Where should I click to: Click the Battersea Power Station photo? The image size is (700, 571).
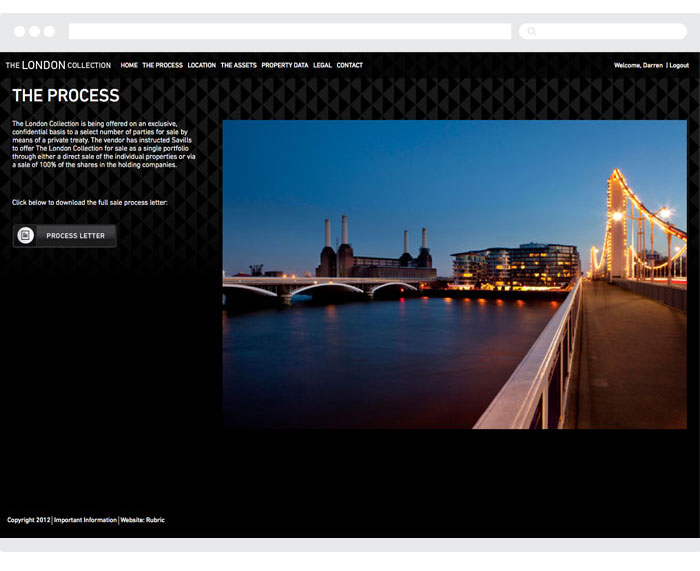click(x=454, y=274)
